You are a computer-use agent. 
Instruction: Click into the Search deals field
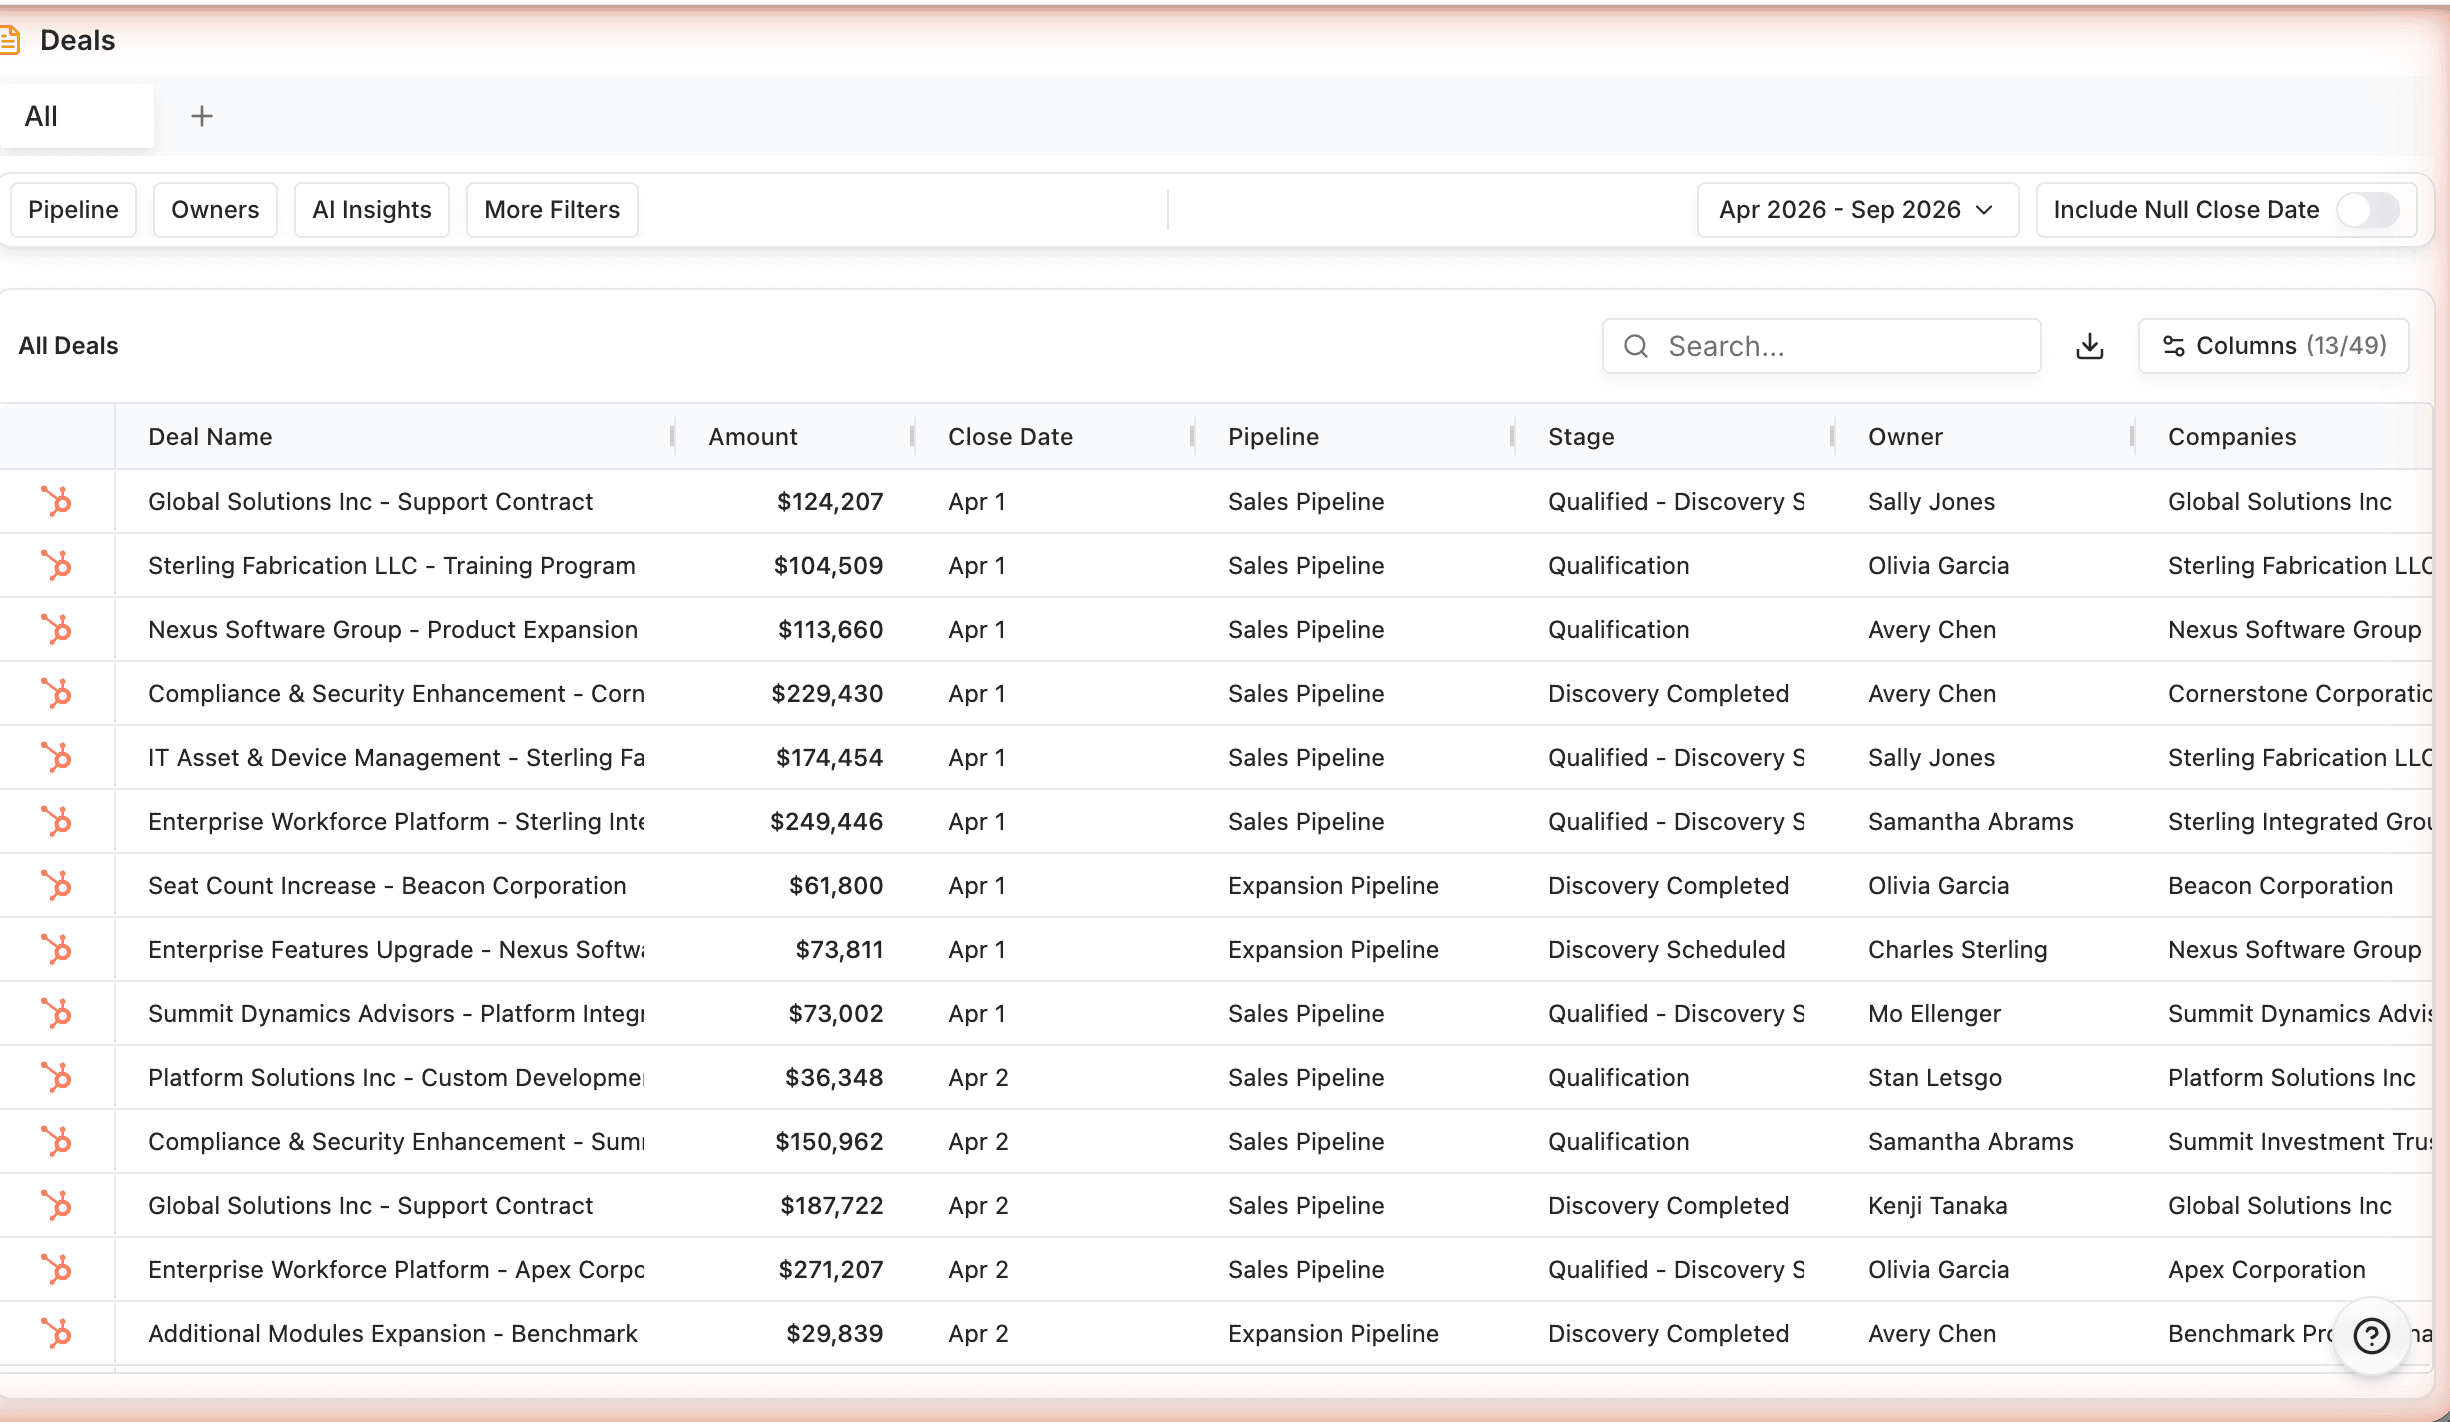coord(1840,346)
